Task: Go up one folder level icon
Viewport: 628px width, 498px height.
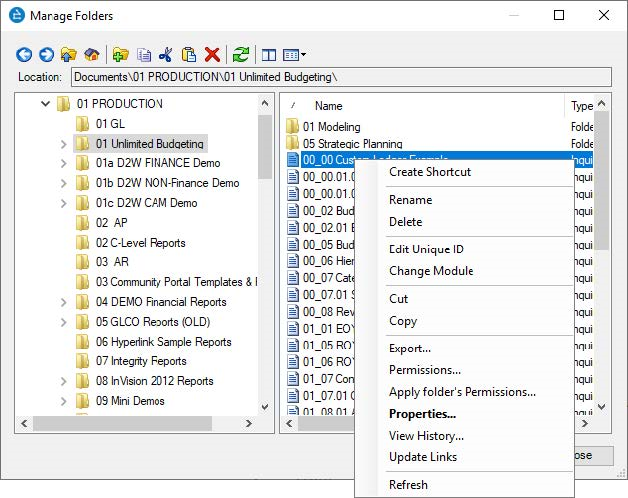Action: coord(68,55)
